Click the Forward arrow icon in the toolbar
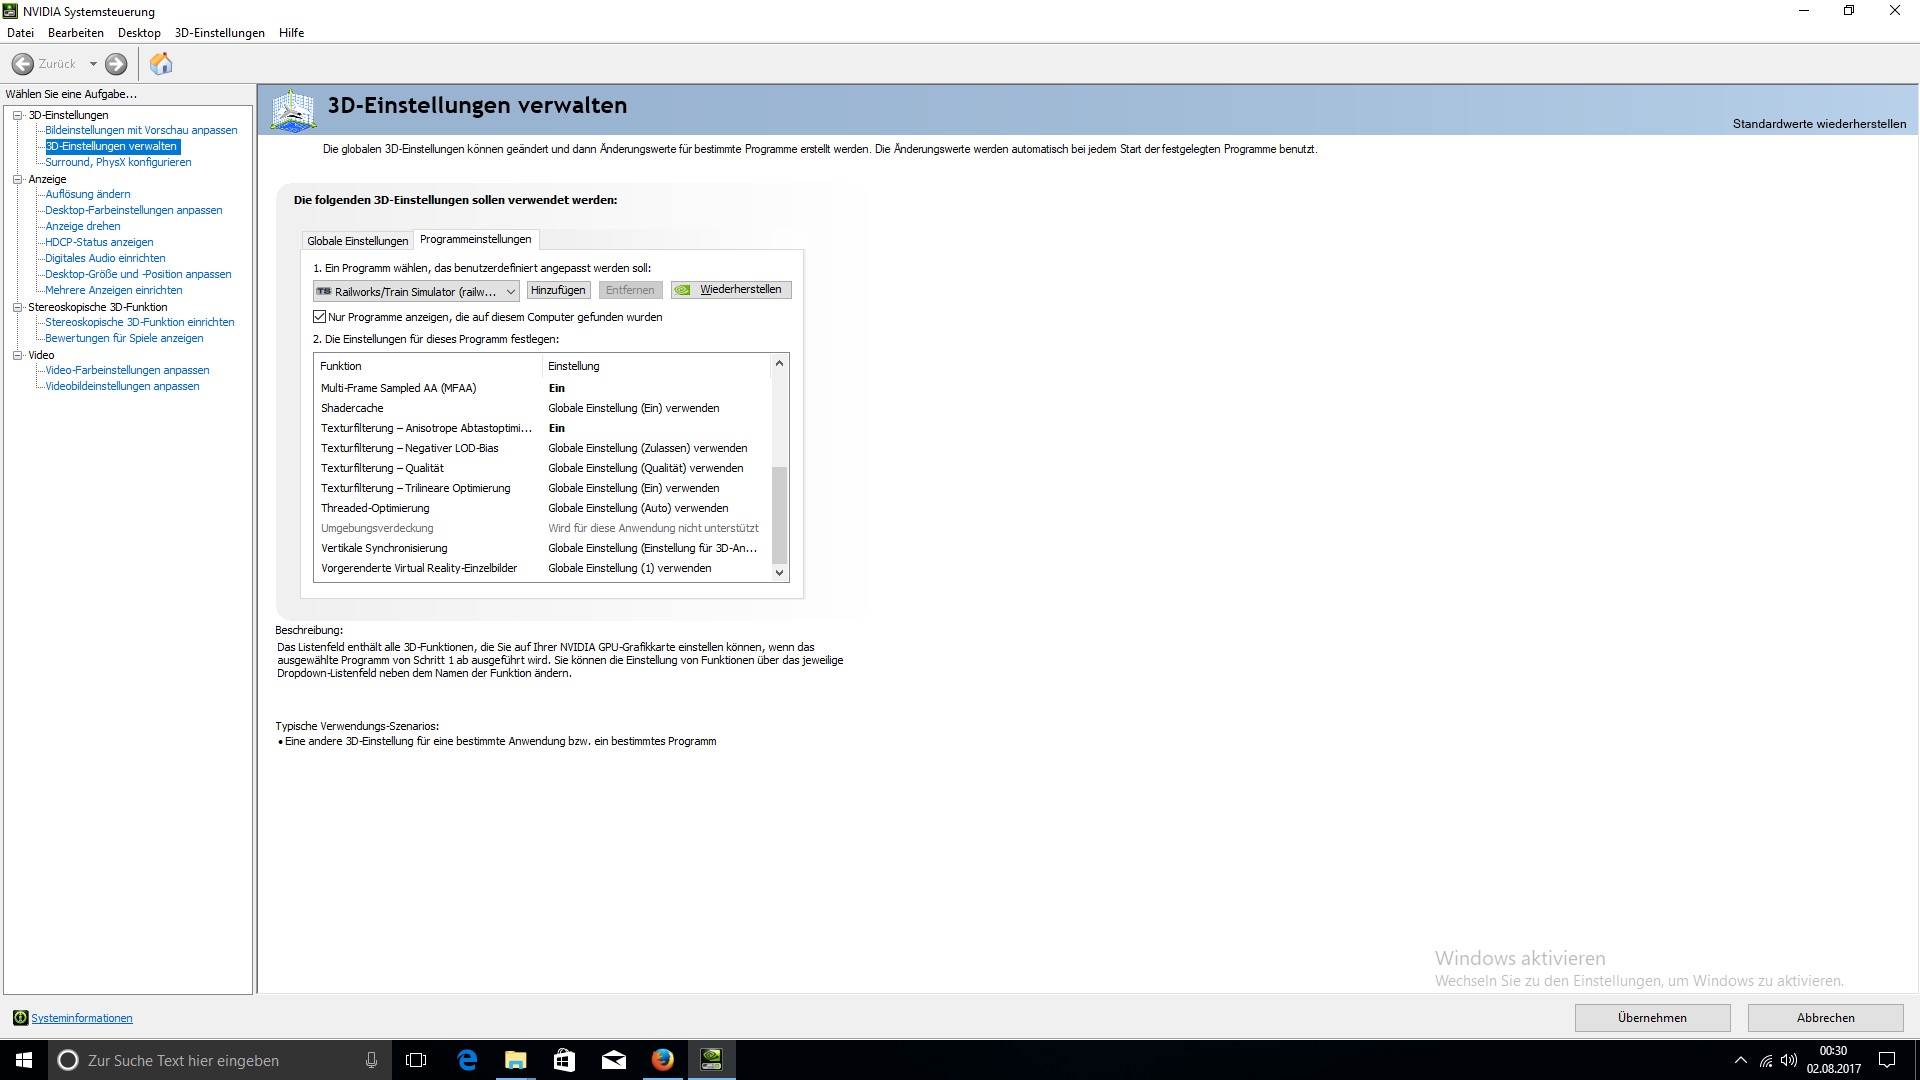The image size is (1920, 1080). tap(116, 64)
